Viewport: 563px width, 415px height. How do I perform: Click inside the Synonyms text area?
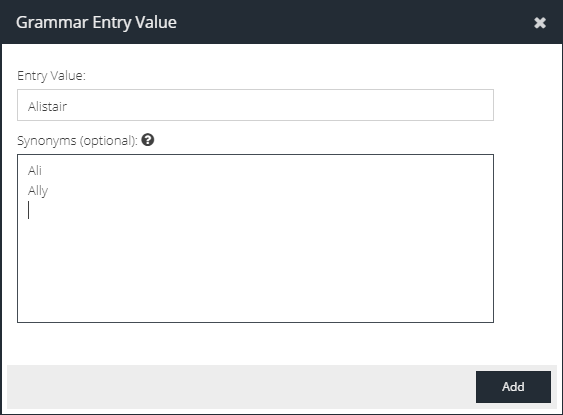(255, 238)
